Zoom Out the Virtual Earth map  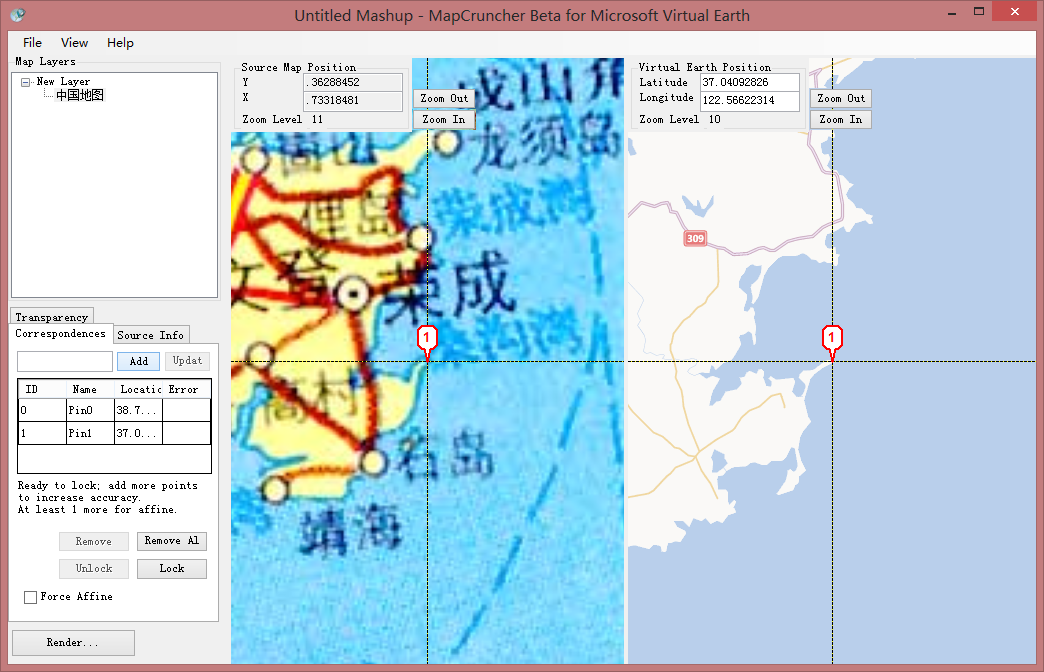(841, 99)
